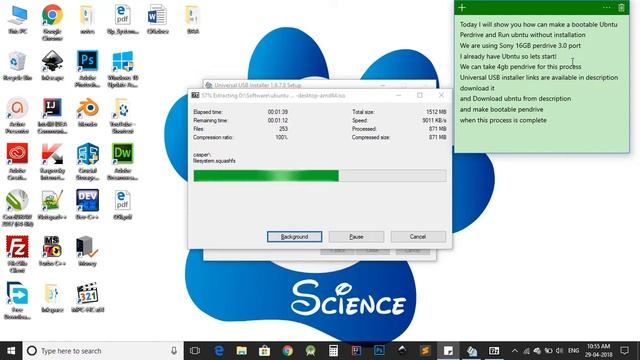Switch to Sublime Text on the taskbar
The image size is (640, 360).
[425, 351]
